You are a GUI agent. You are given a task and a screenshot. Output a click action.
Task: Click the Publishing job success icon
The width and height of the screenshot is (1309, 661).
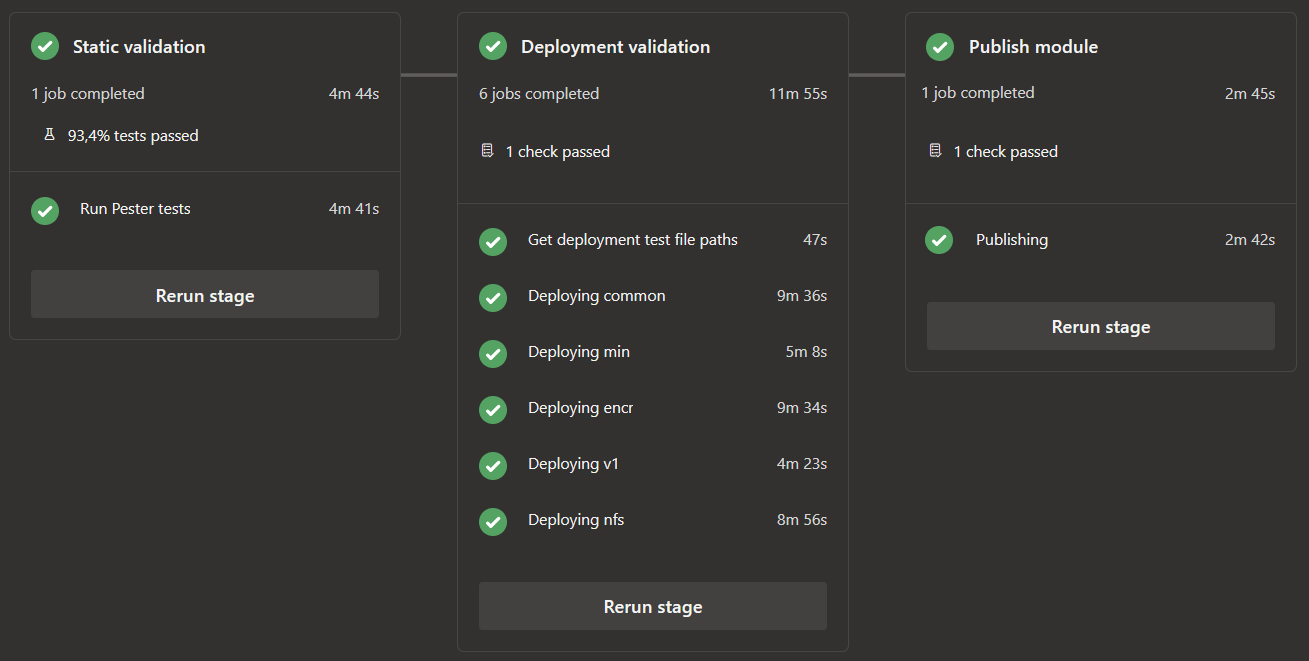pos(939,240)
